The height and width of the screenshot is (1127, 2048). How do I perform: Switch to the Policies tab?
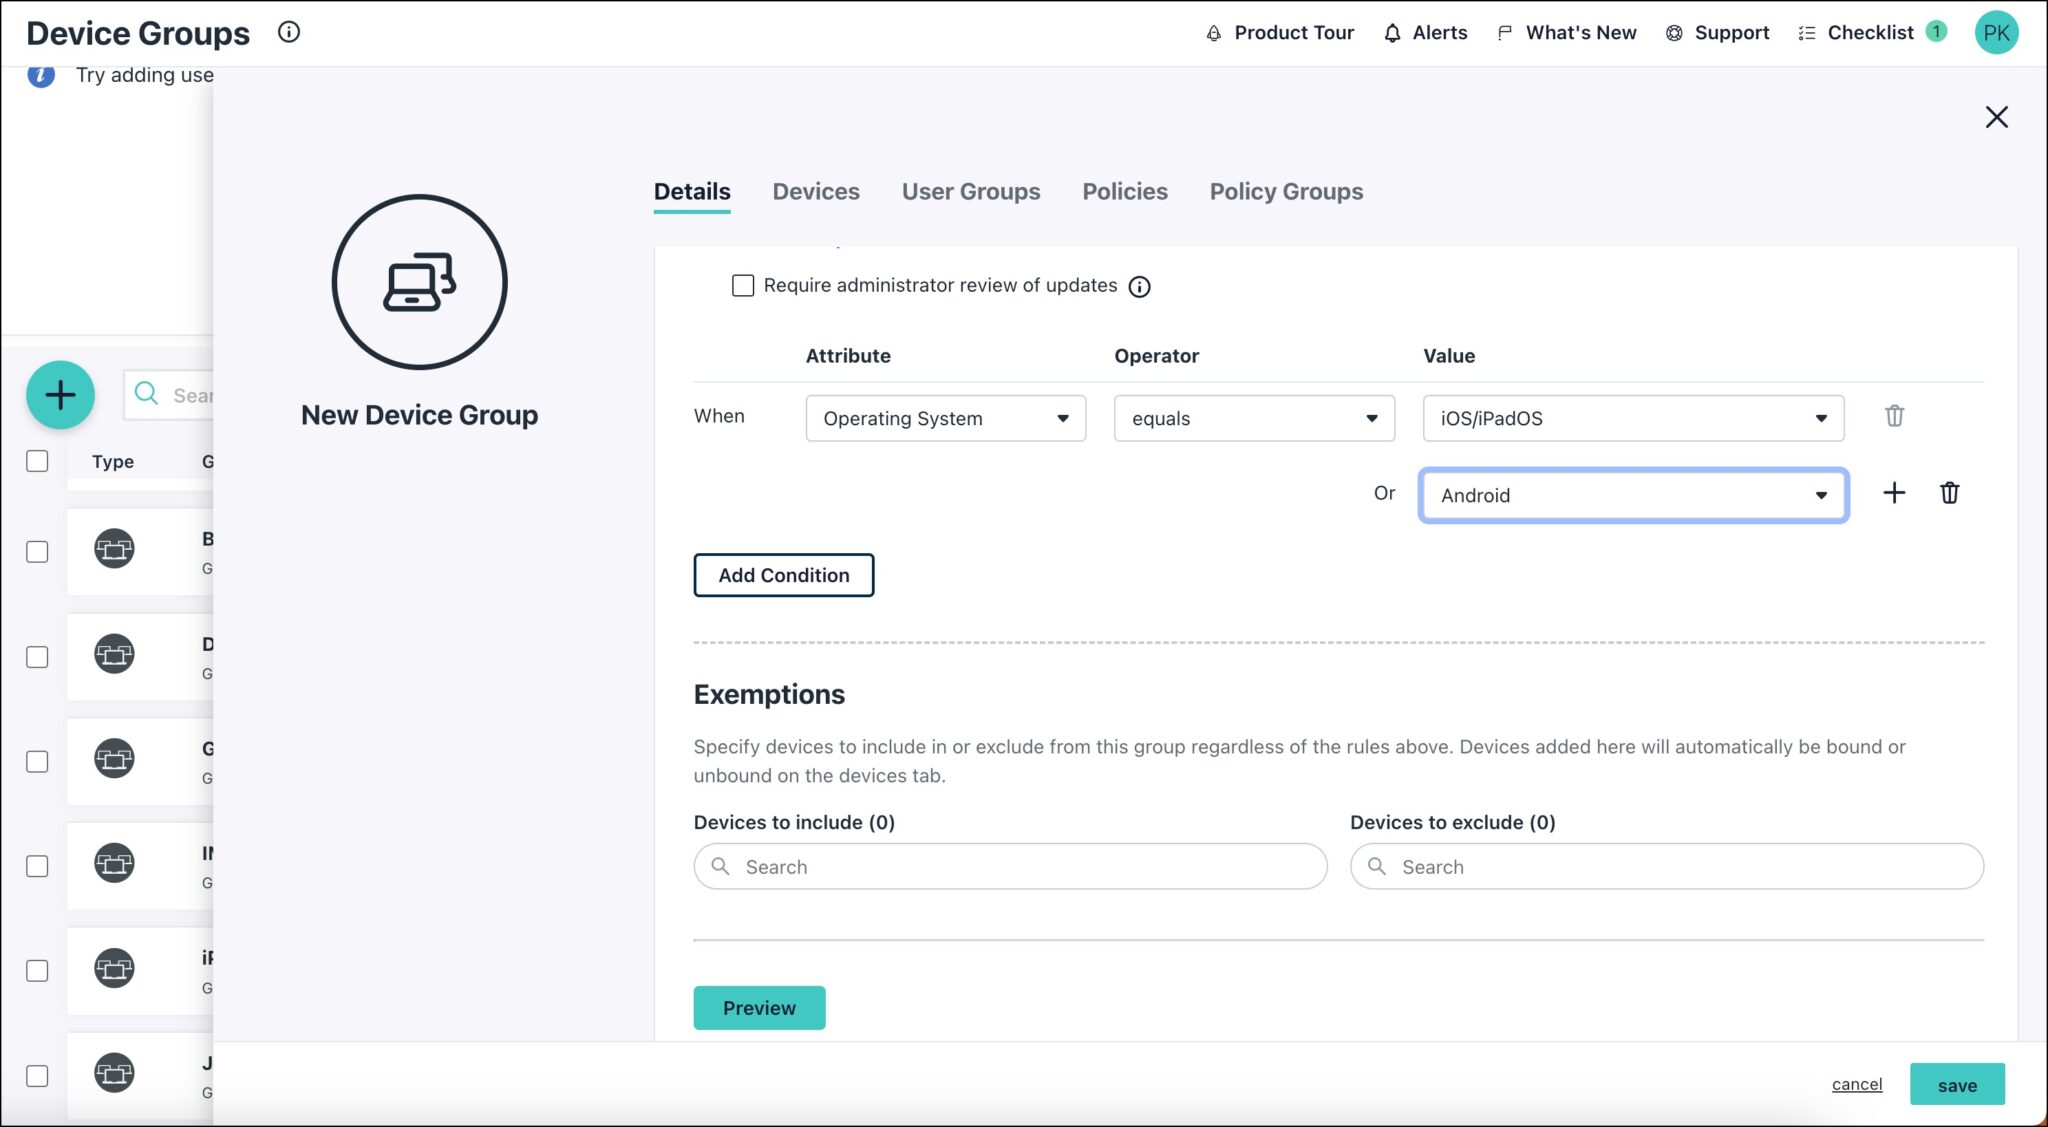[x=1124, y=191]
